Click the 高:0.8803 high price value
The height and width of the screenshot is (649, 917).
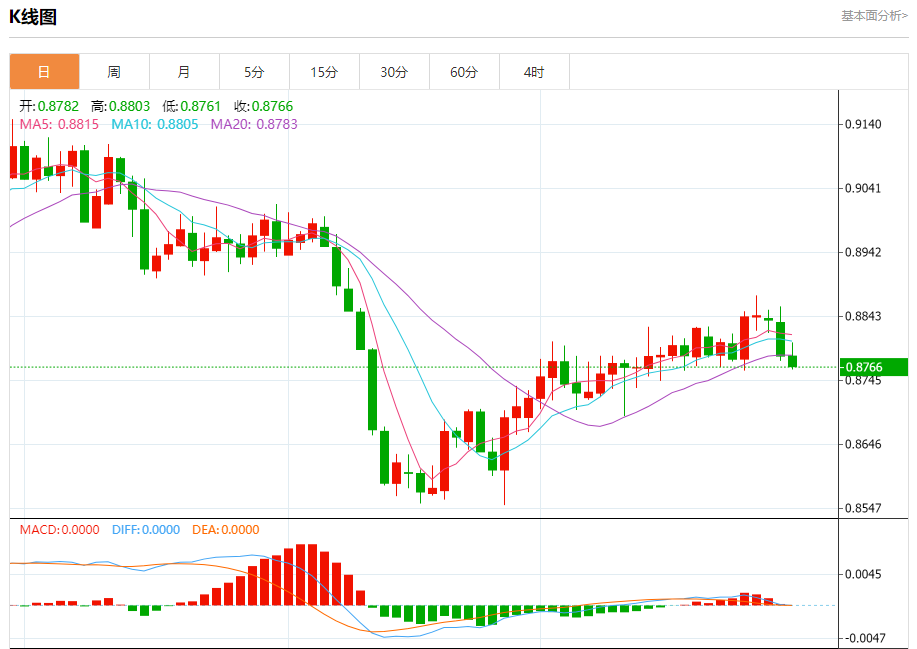click(x=120, y=106)
